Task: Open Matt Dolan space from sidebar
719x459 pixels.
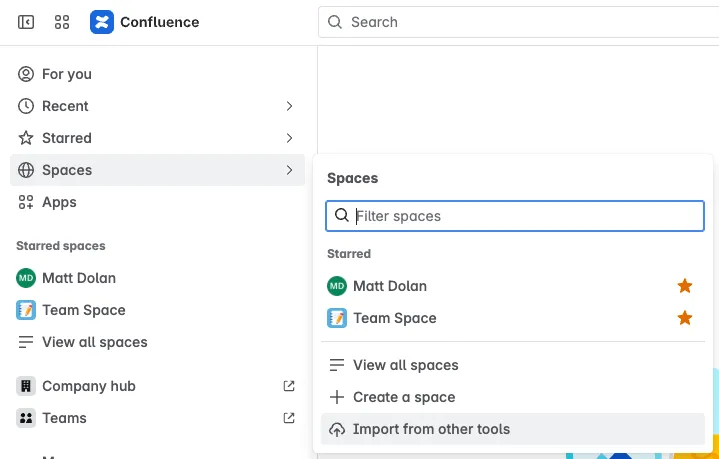Action: click(157, 278)
